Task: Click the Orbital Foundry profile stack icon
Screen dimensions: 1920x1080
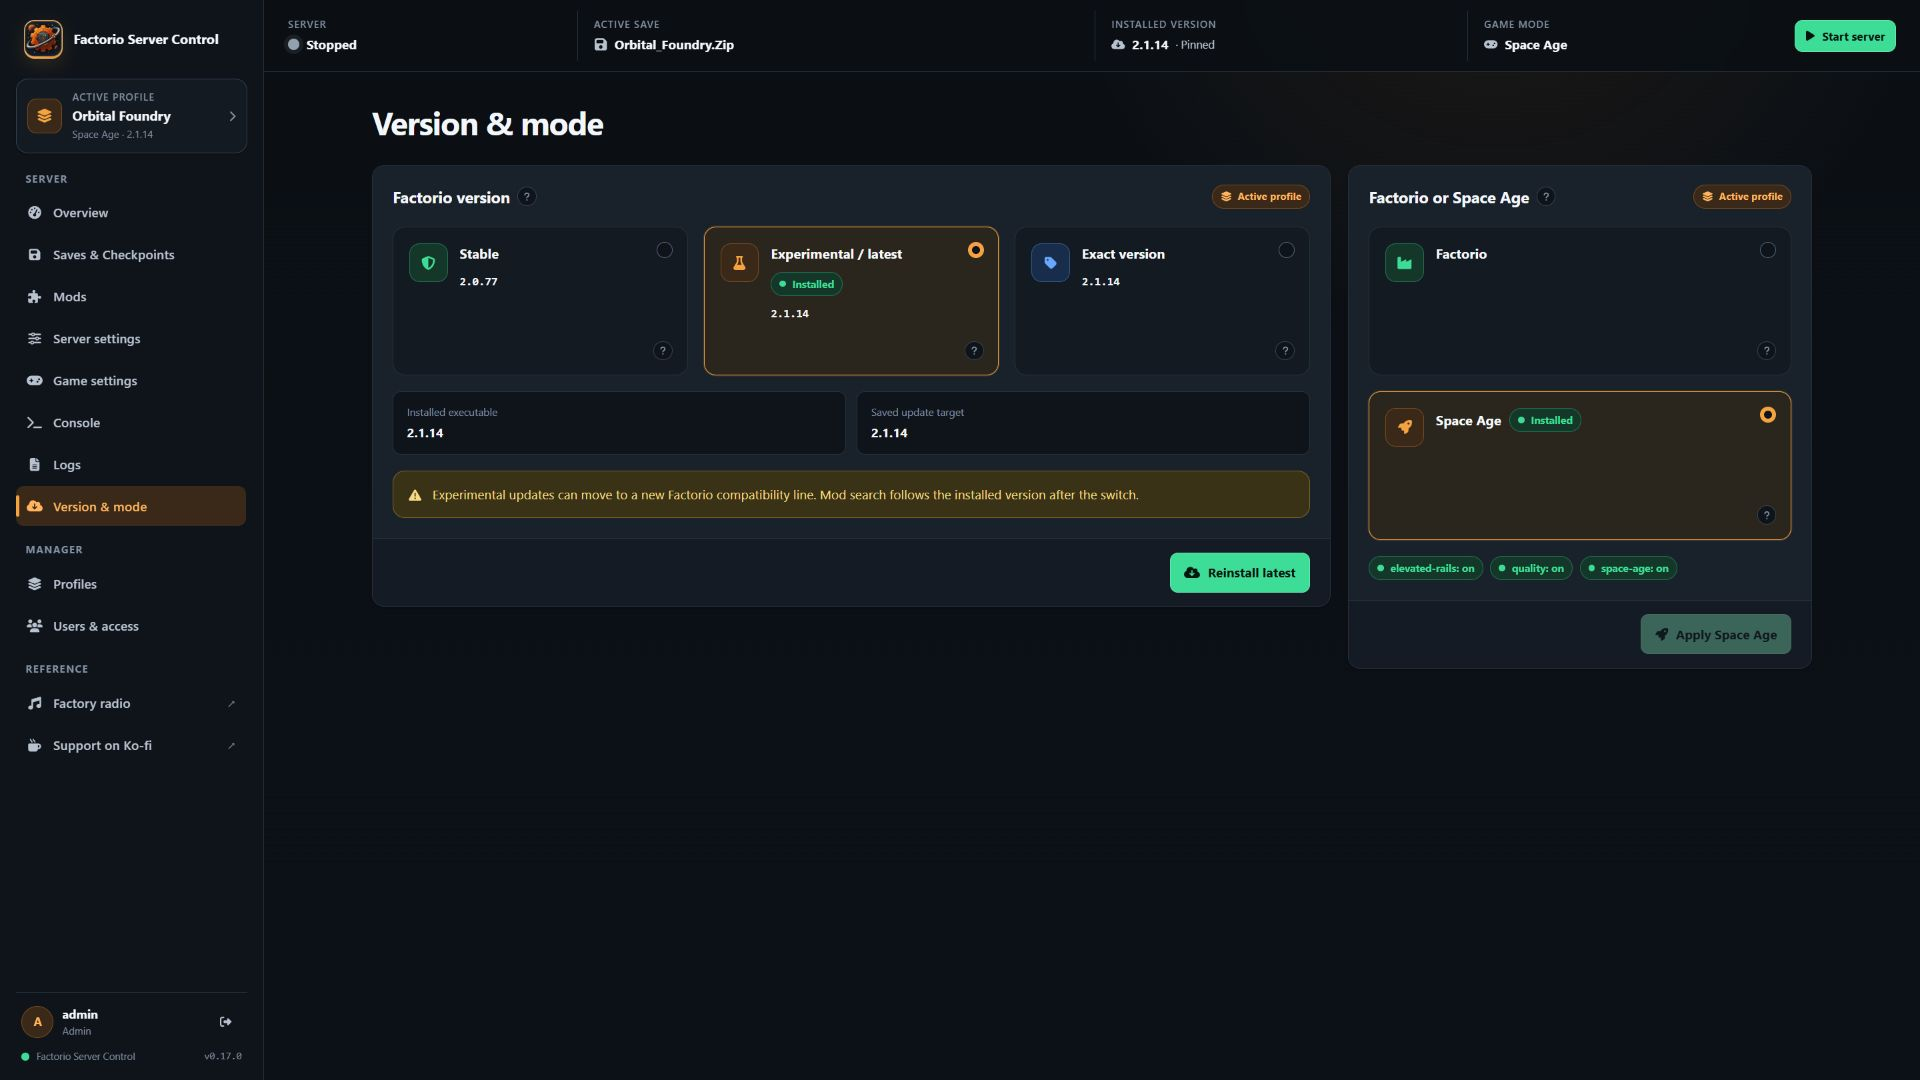Action: [44, 116]
